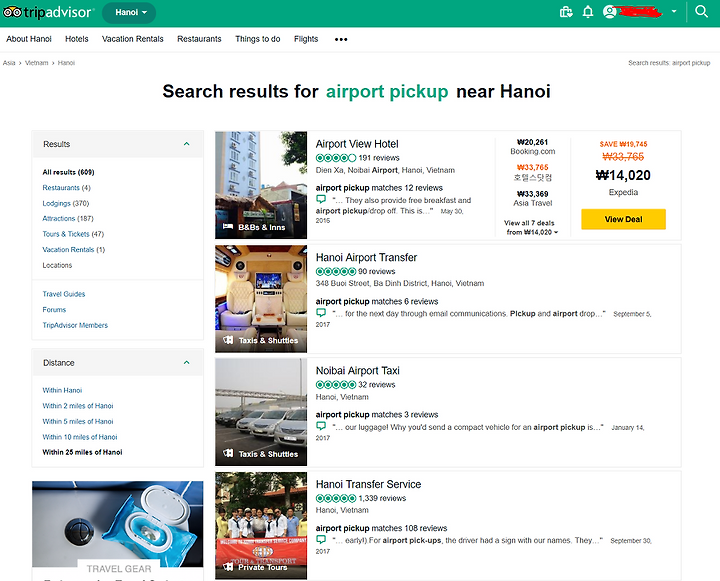Go to About Hanoi tab
Screen dimensions: 720x581
pyautogui.click(x=28, y=39)
